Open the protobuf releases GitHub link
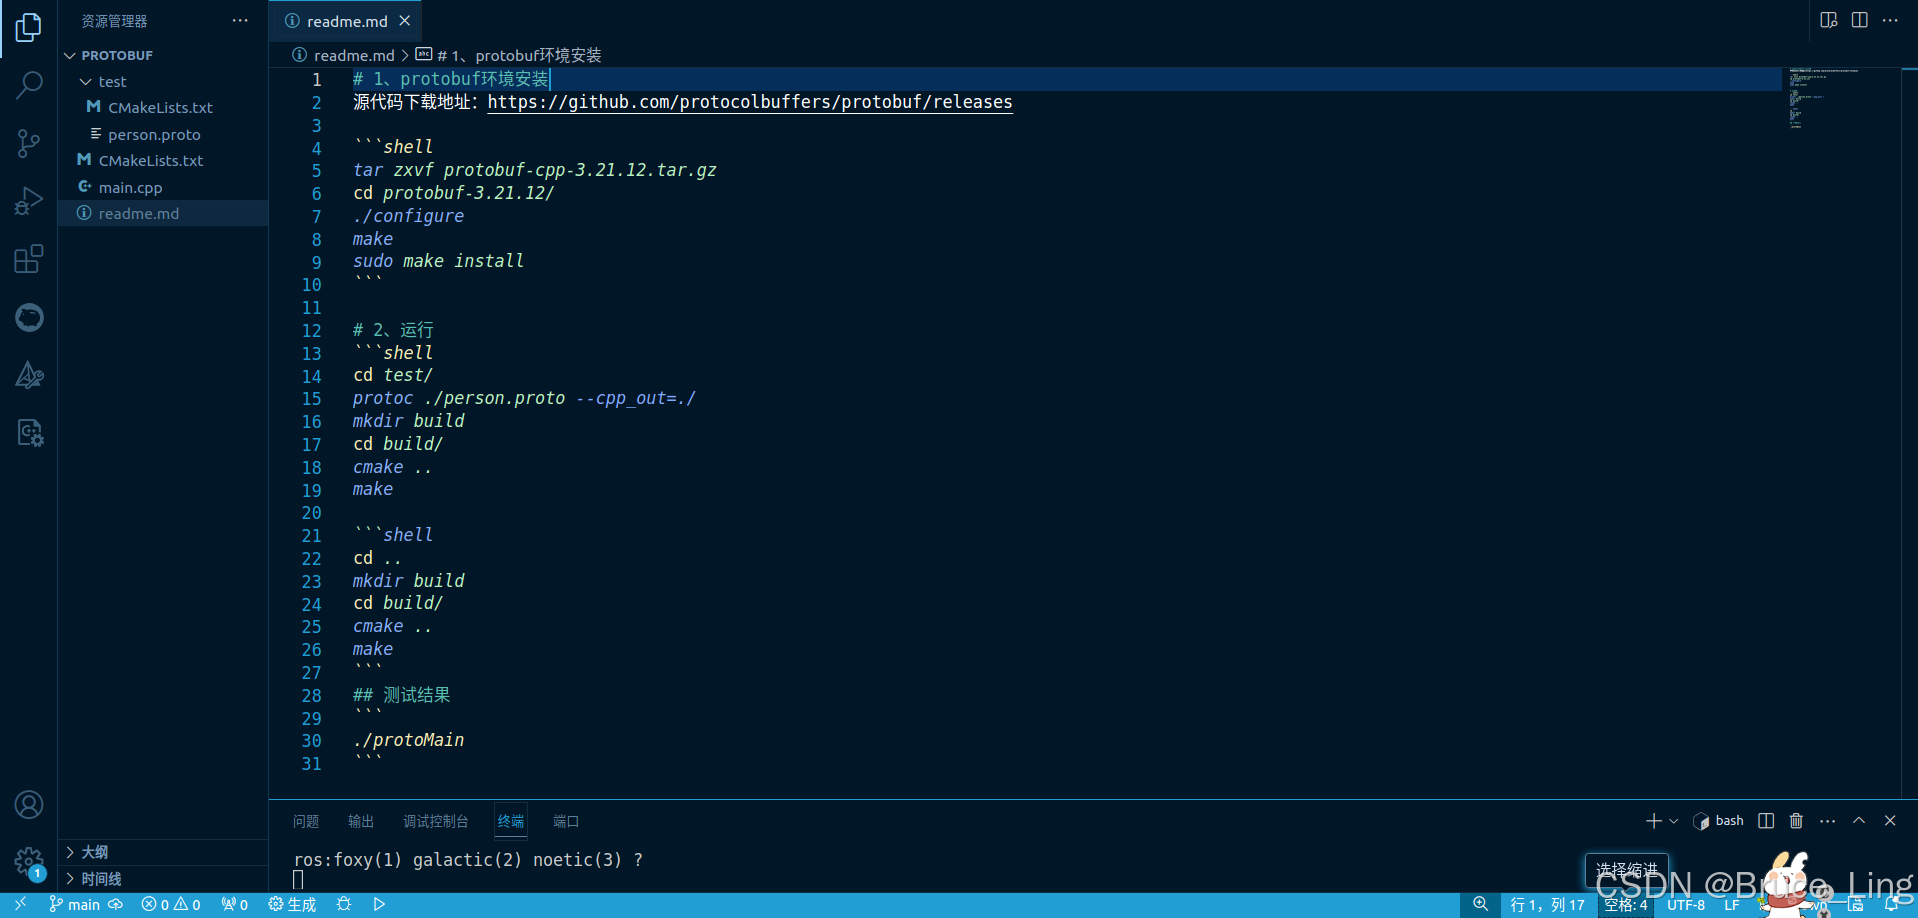The width and height of the screenshot is (1918, 918). [750, 102]
